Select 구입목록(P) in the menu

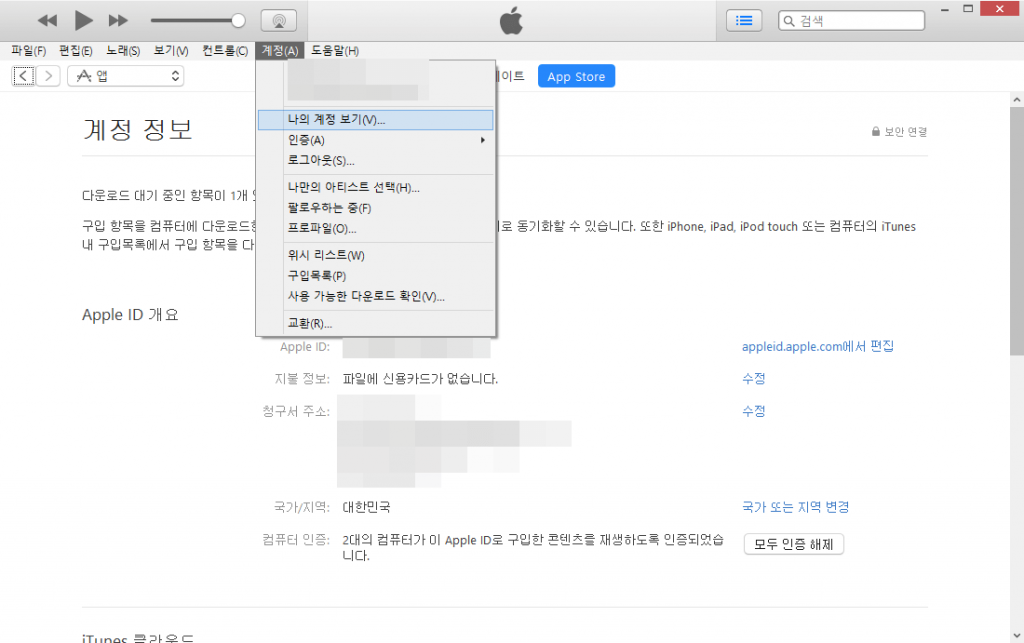coord(317,276)
